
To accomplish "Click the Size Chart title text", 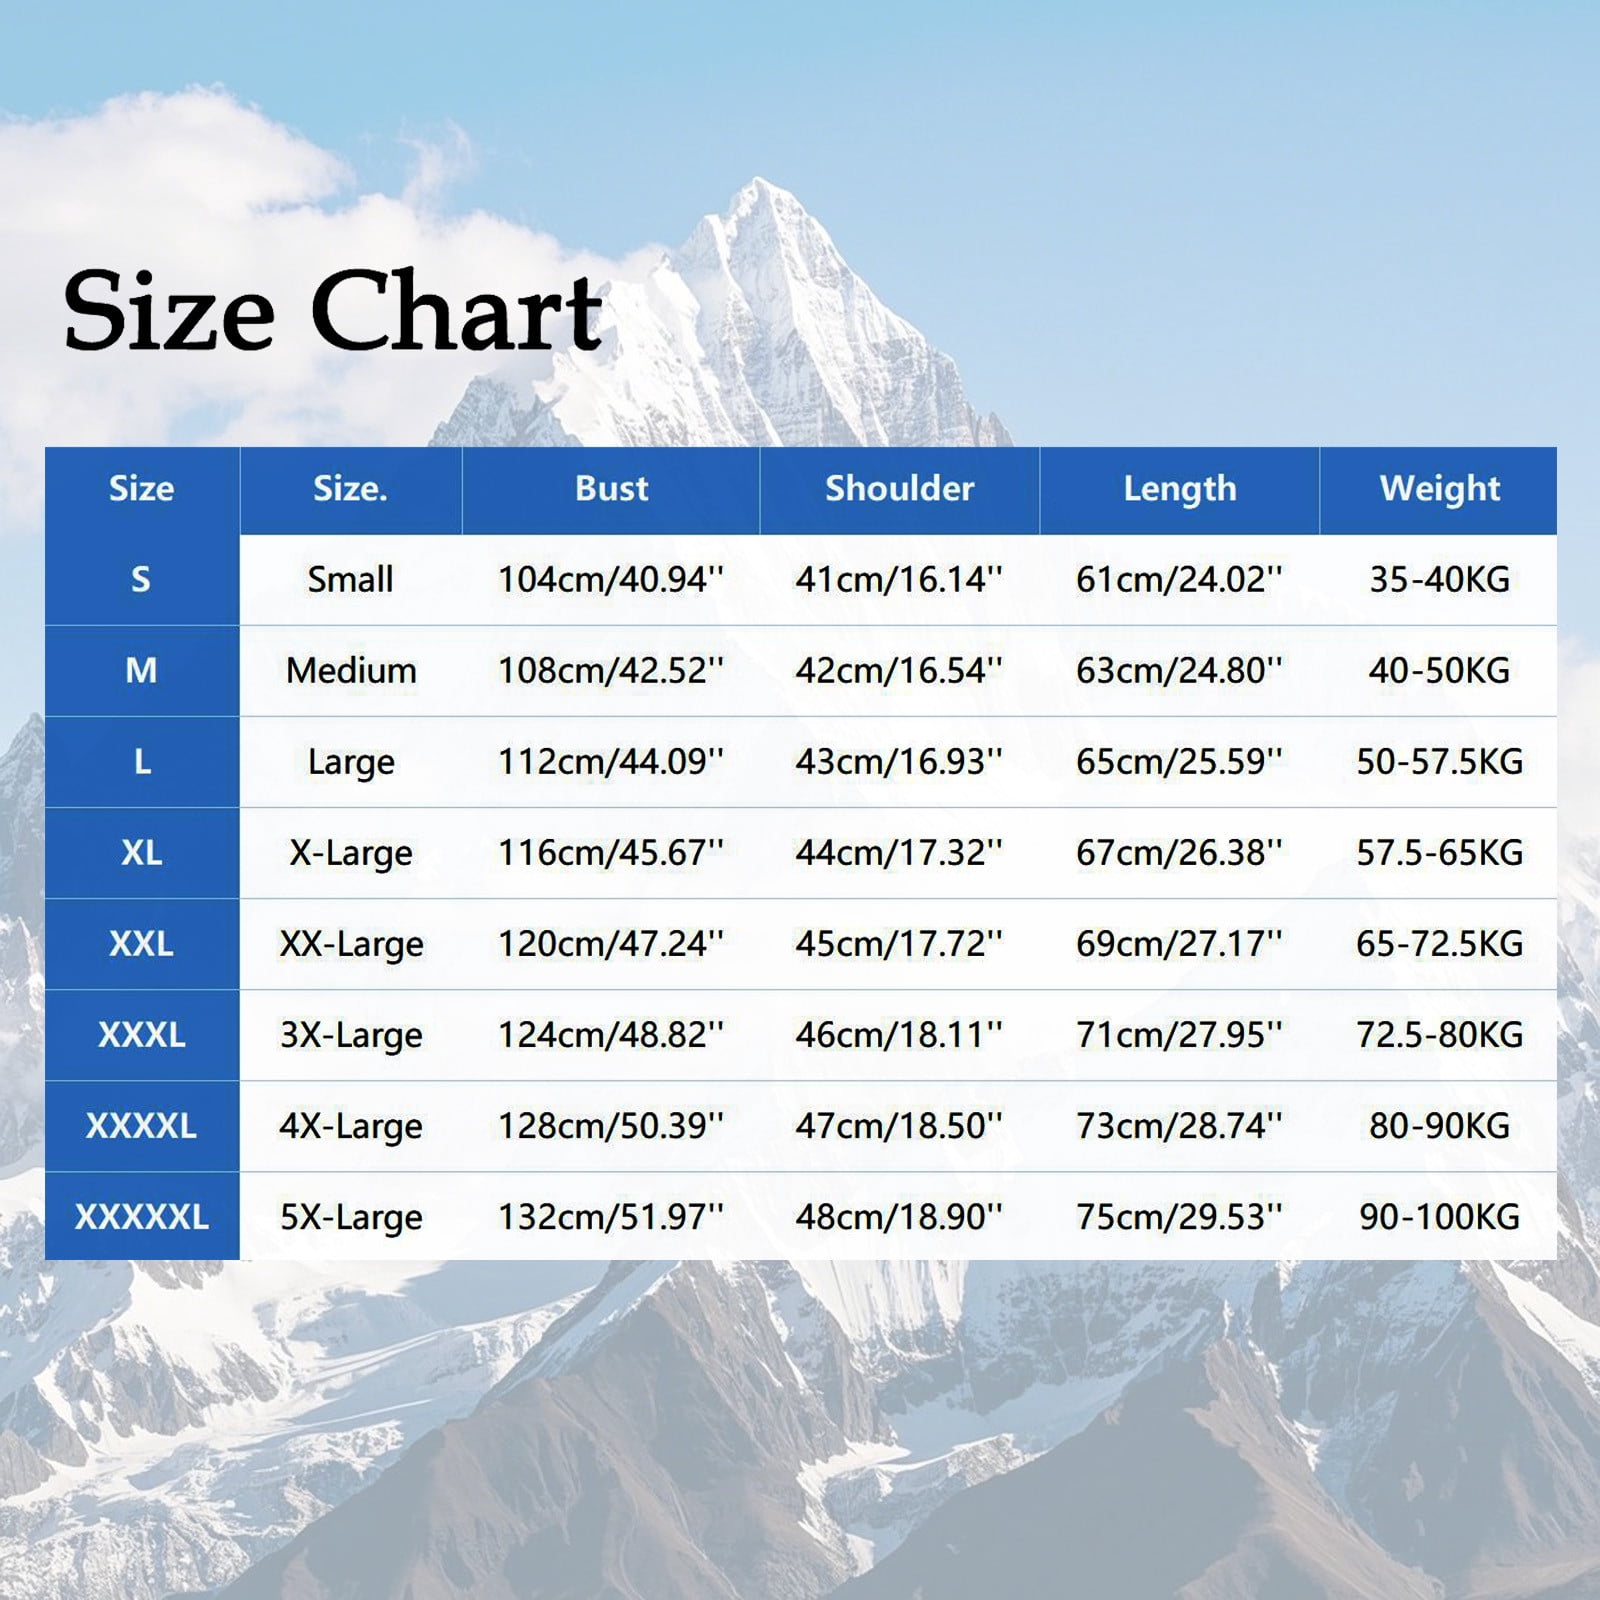I will point(333,311).
